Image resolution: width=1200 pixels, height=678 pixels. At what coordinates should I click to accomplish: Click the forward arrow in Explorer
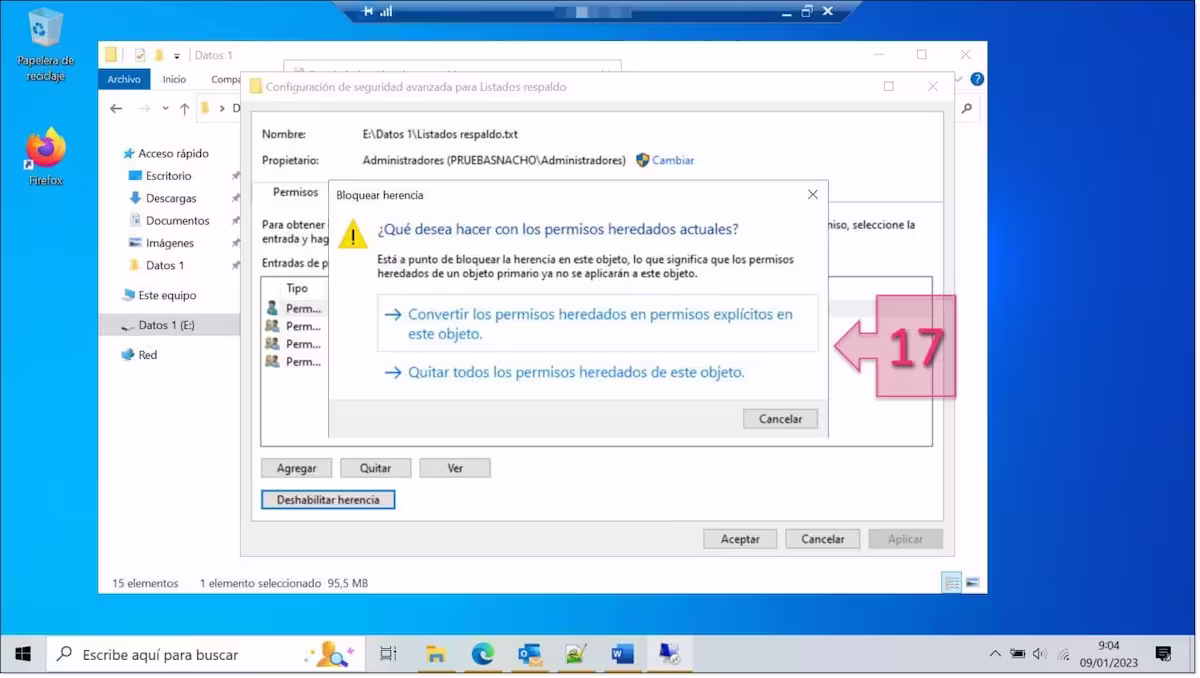(x=144, y=108)
